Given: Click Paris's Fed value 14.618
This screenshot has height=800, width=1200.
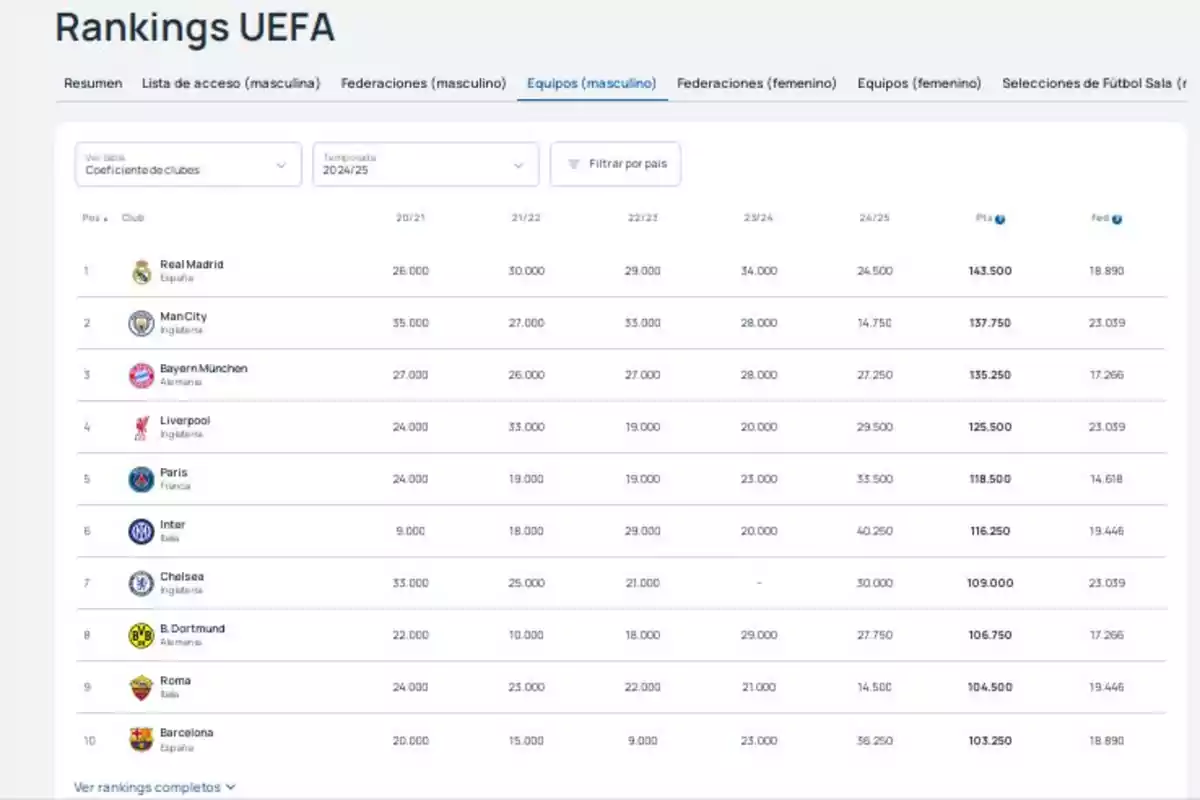Looking at the screenshot, I should 1106,479.
